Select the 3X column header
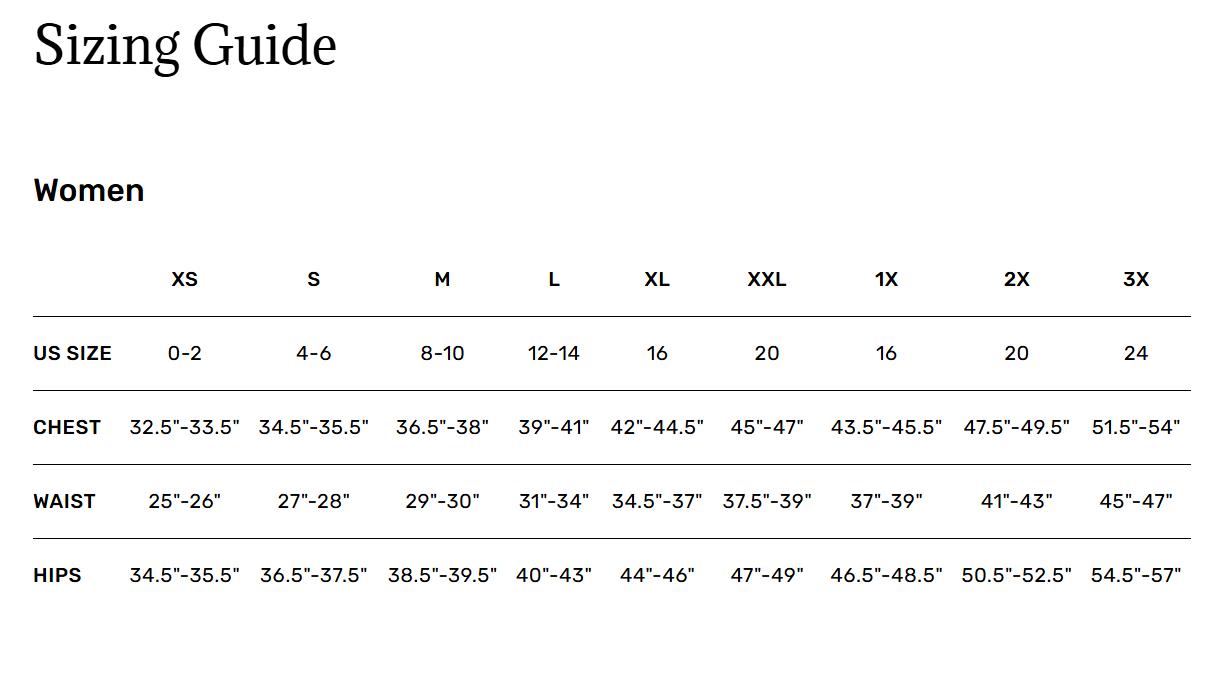The width and height of the screenshot is (1223, 682). click(x=1136, y=279)
